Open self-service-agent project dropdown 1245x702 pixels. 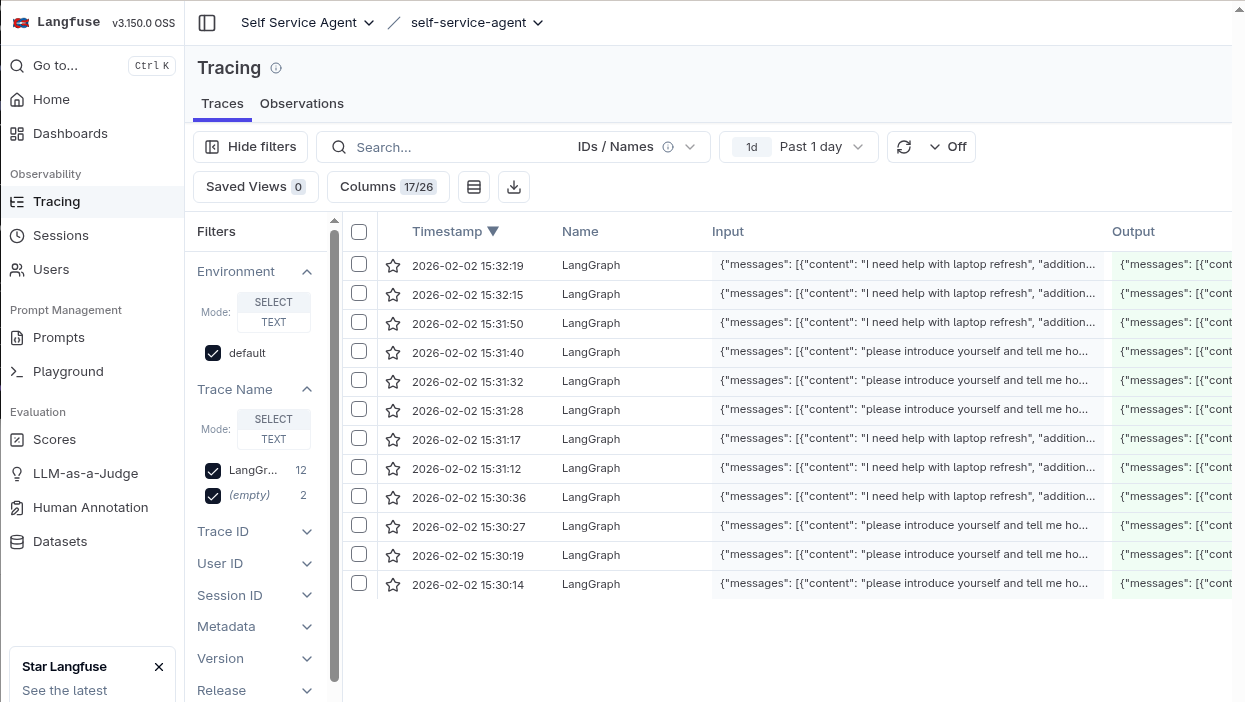pos(477,22)
